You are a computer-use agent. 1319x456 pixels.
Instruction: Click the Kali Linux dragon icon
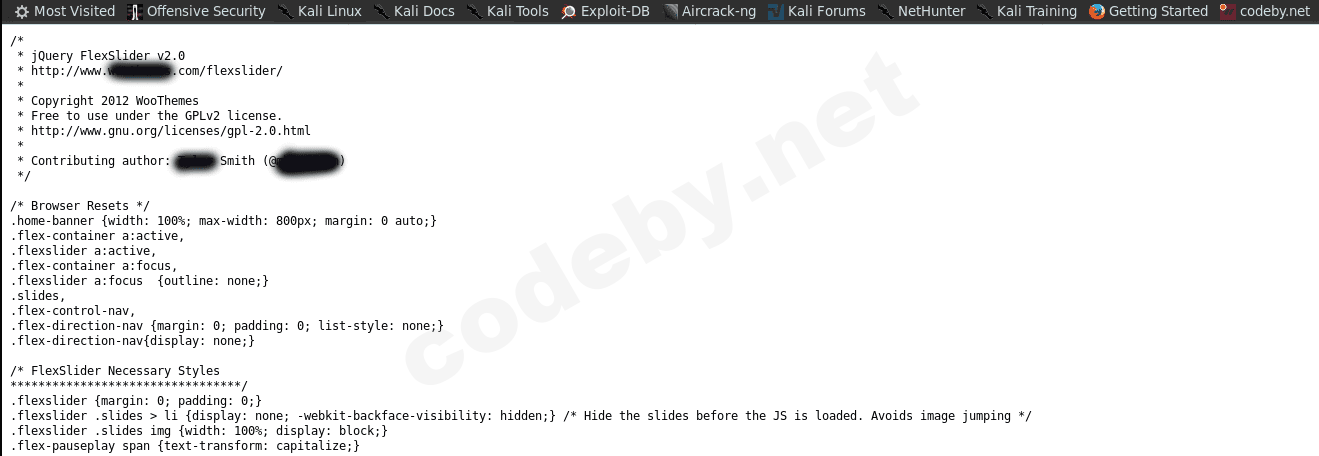[x=285, y=12]
